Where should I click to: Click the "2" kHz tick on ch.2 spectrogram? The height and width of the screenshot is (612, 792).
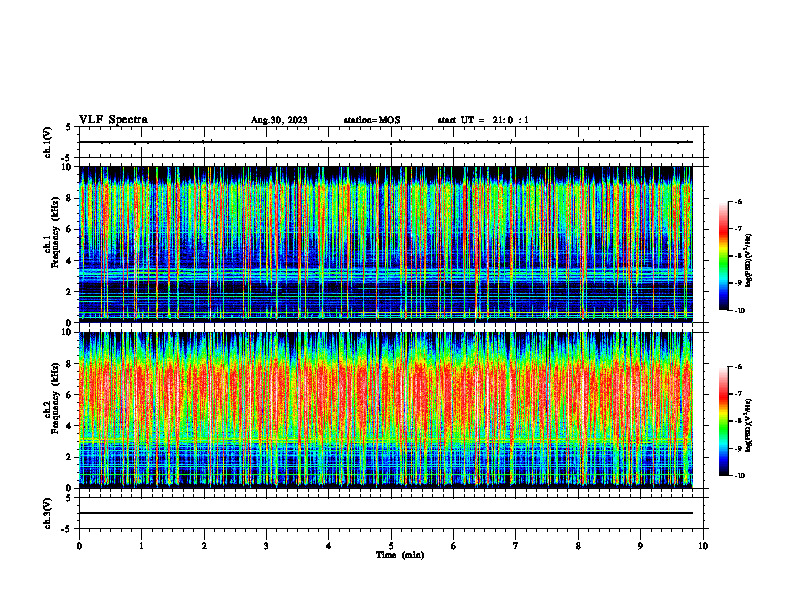click(x=70, y=457)
